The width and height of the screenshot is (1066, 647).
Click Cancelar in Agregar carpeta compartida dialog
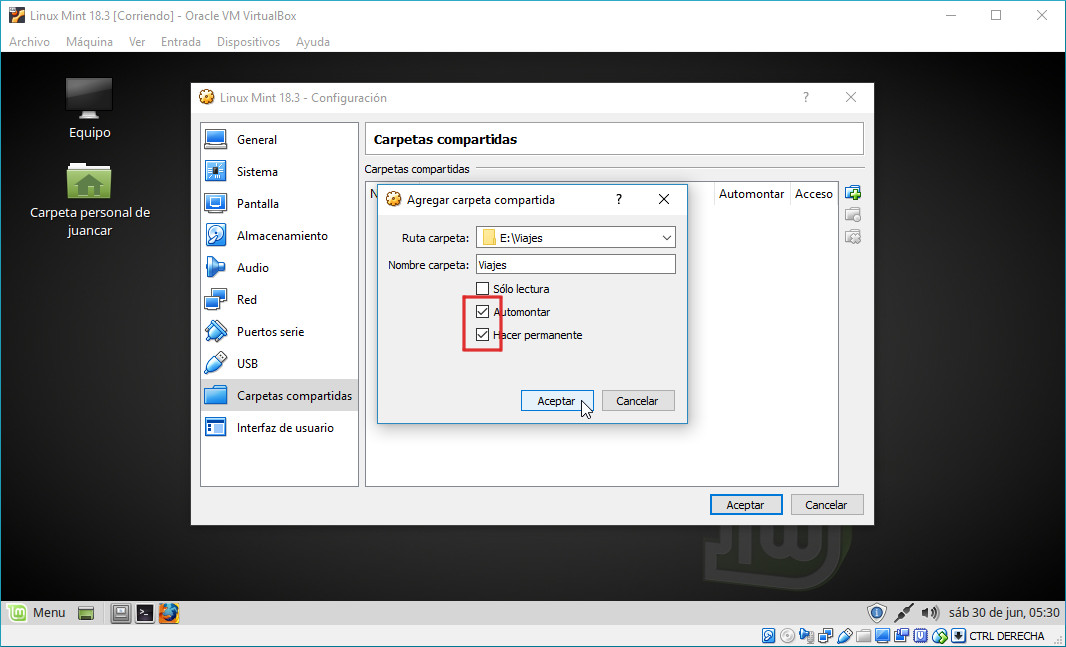(x=637, y=401)
